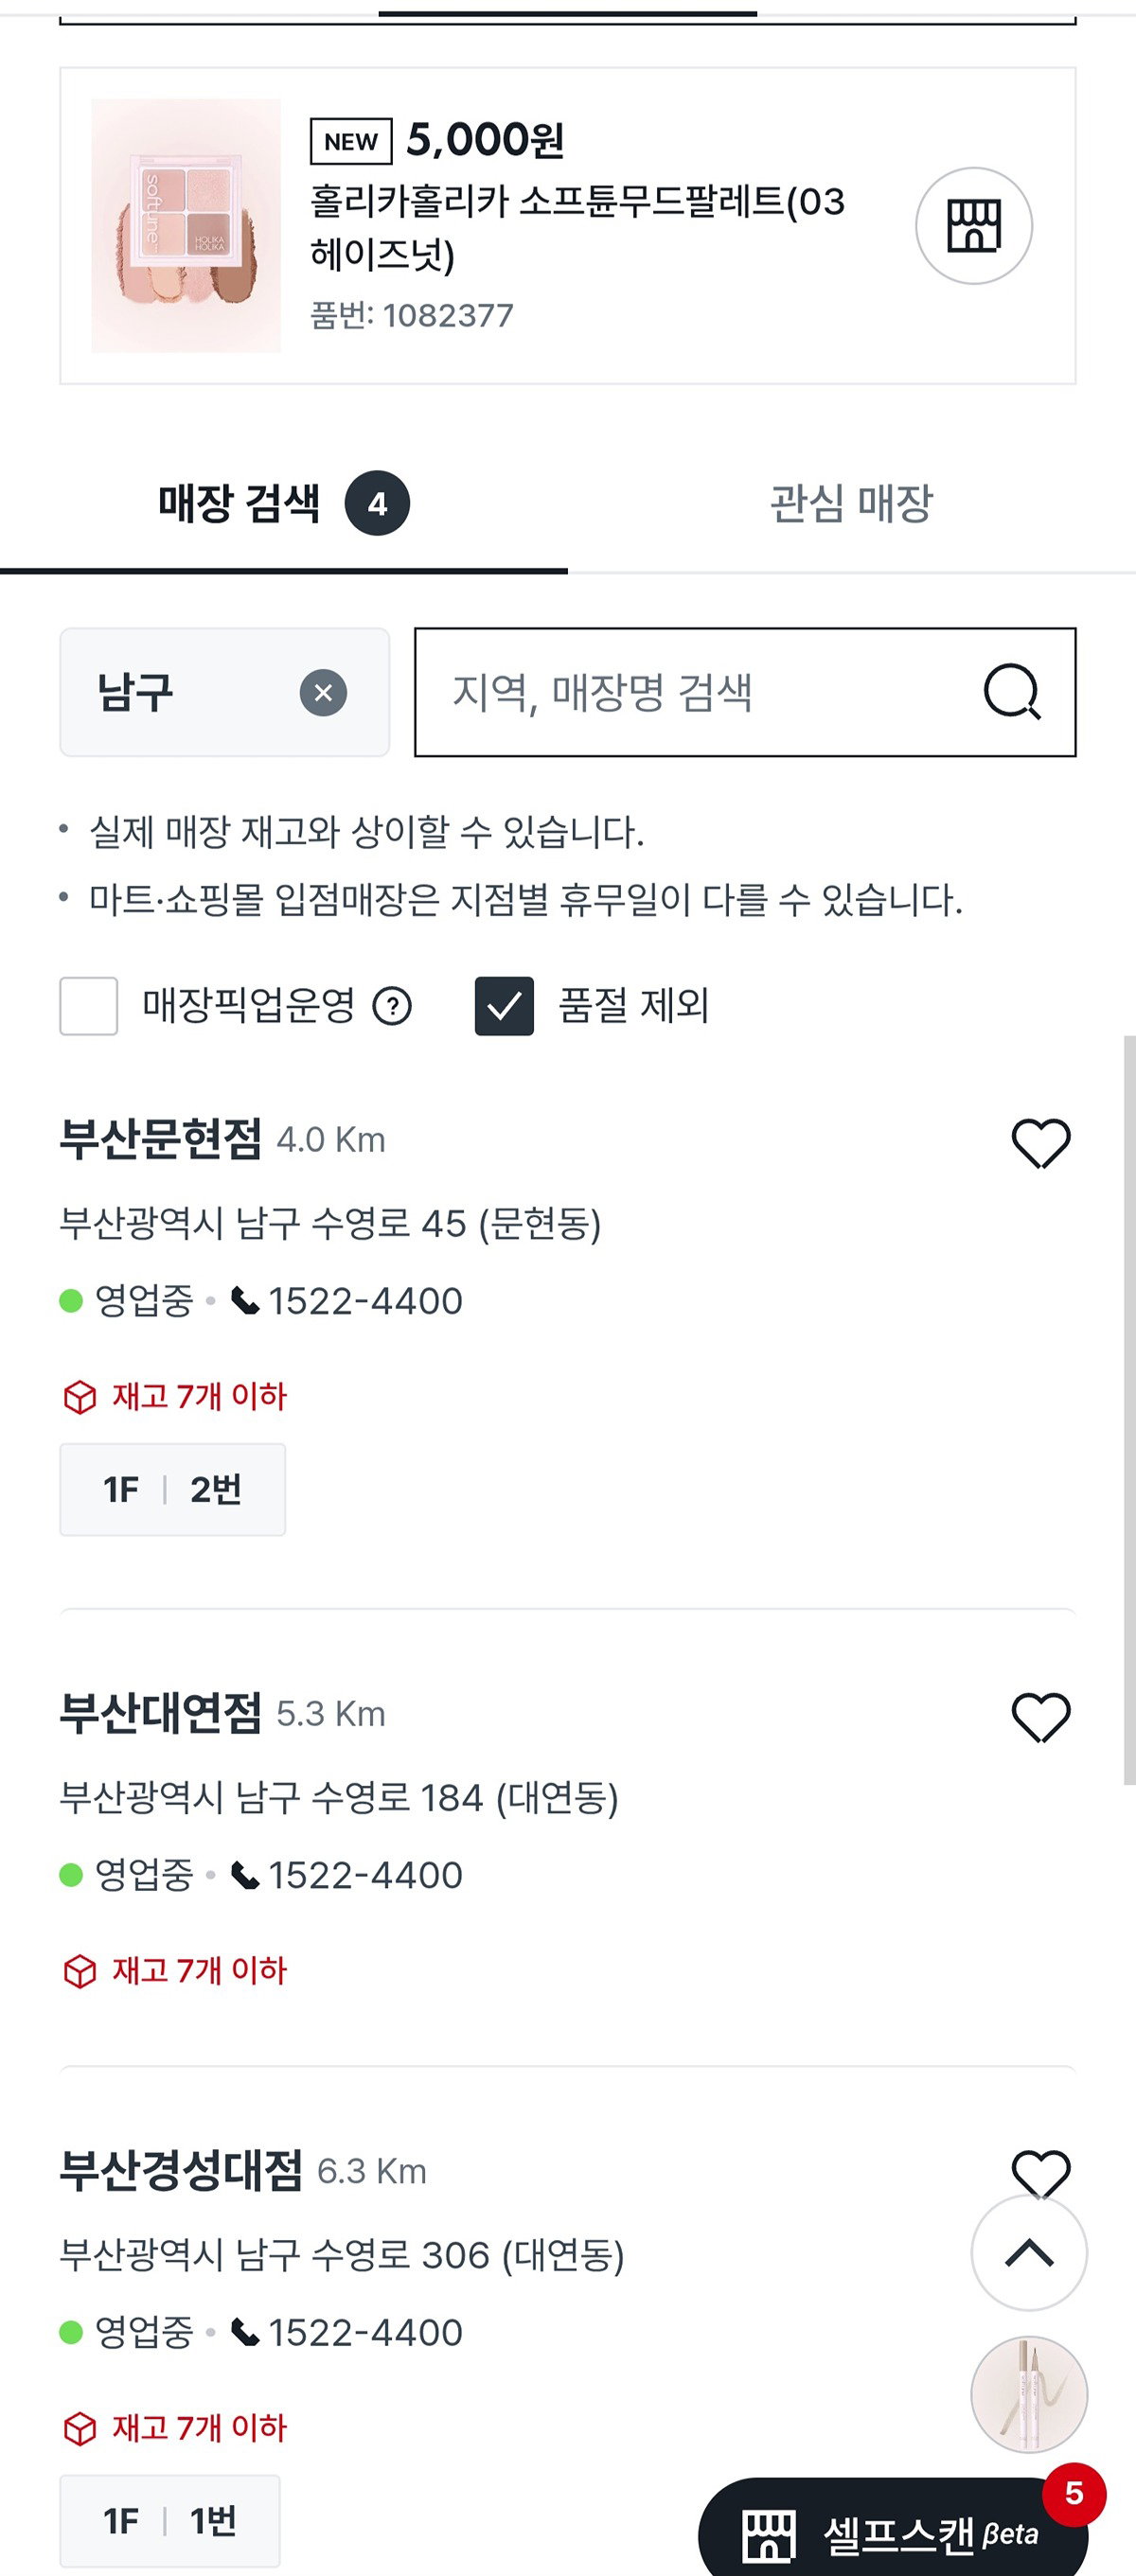The image size is (1136, 2576).
Task: Call 부산문현점 phone number 1522-4400
Action: [x=347, y=1301]
